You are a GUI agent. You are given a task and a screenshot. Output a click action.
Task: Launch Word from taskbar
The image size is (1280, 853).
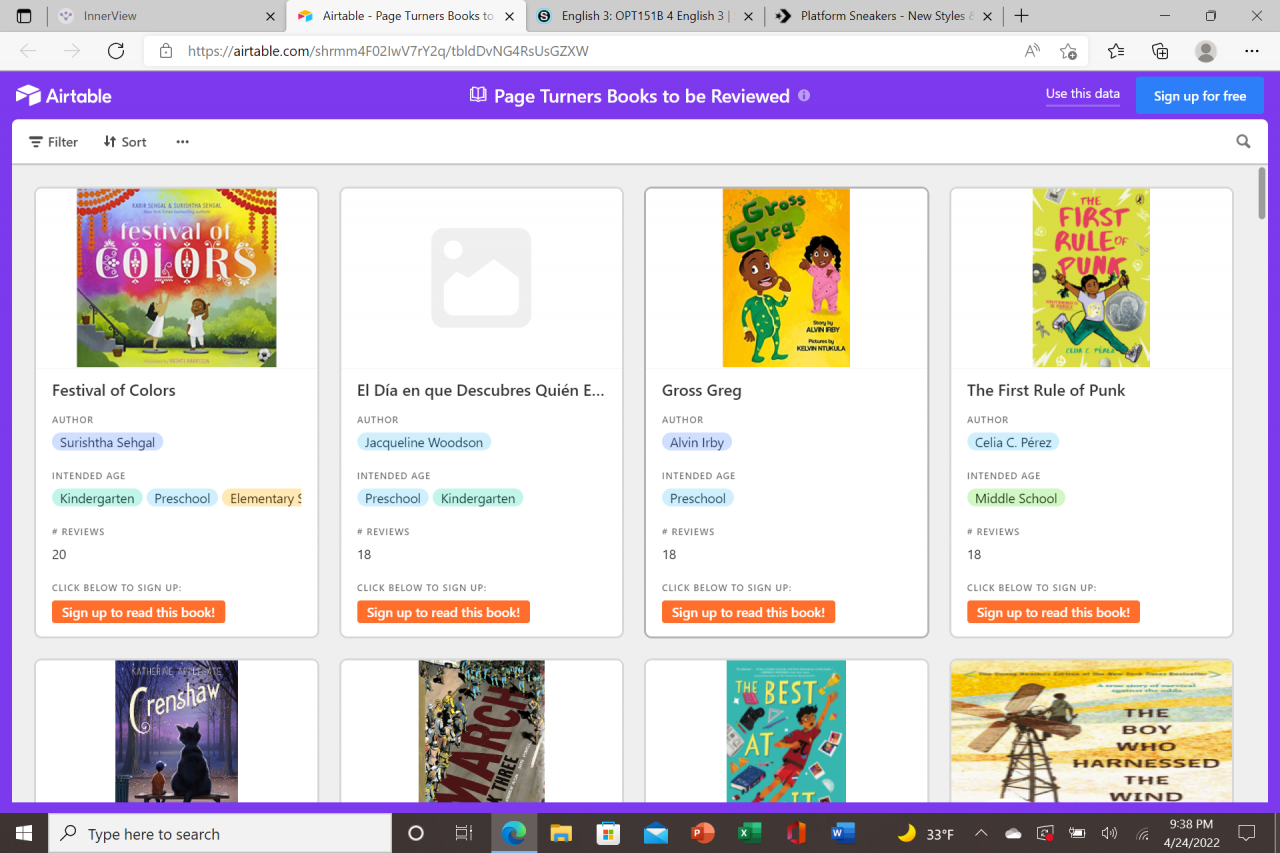(x=843, y=833)
